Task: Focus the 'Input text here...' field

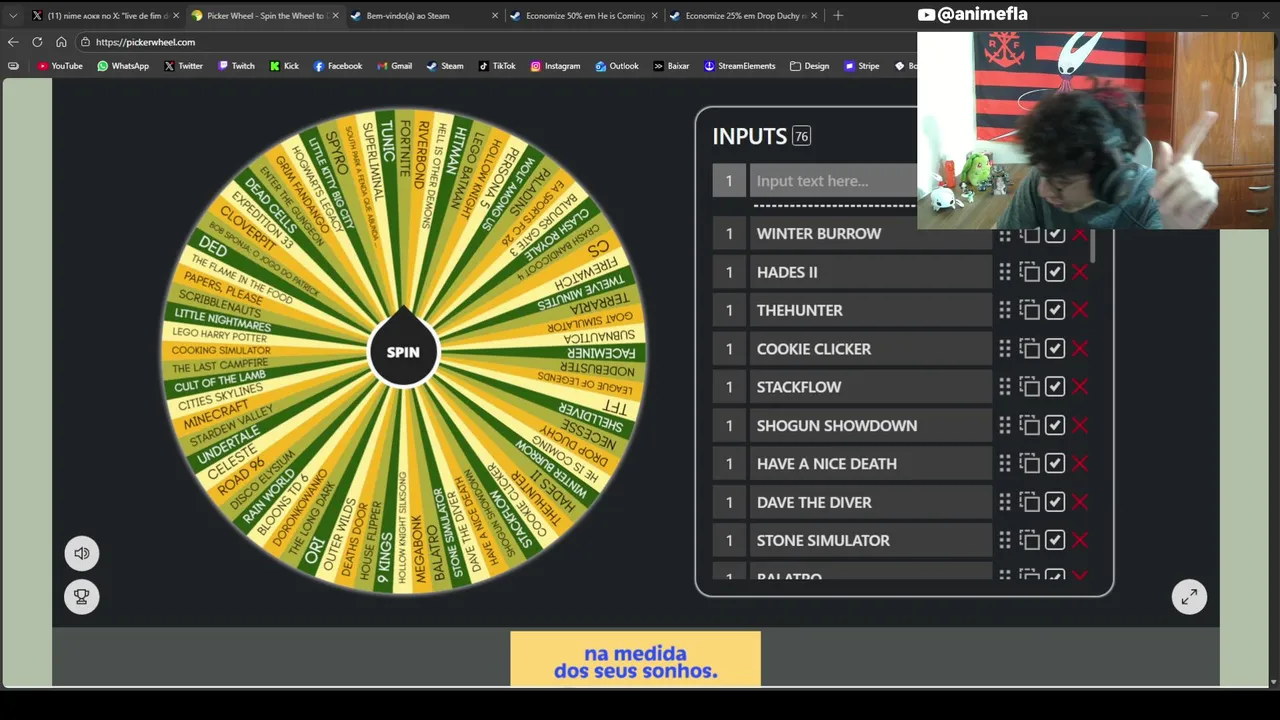Action: click(x=834, y=181)
